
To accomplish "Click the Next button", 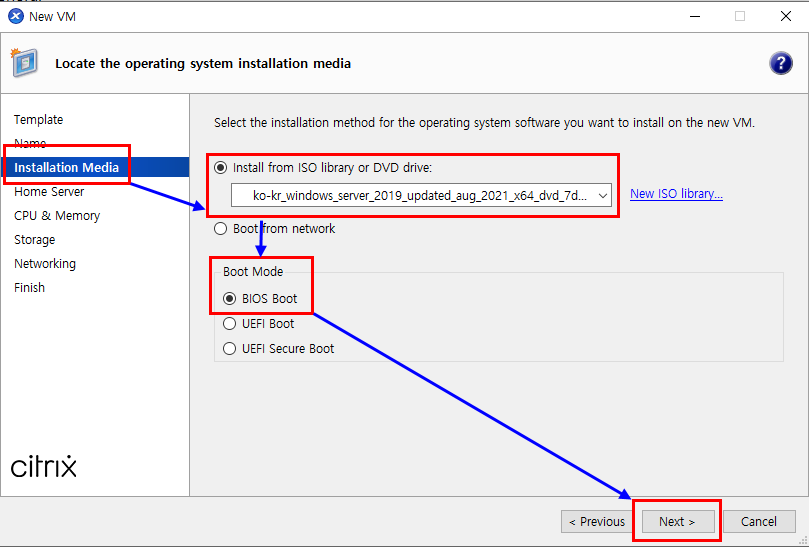I will (677, 522).
